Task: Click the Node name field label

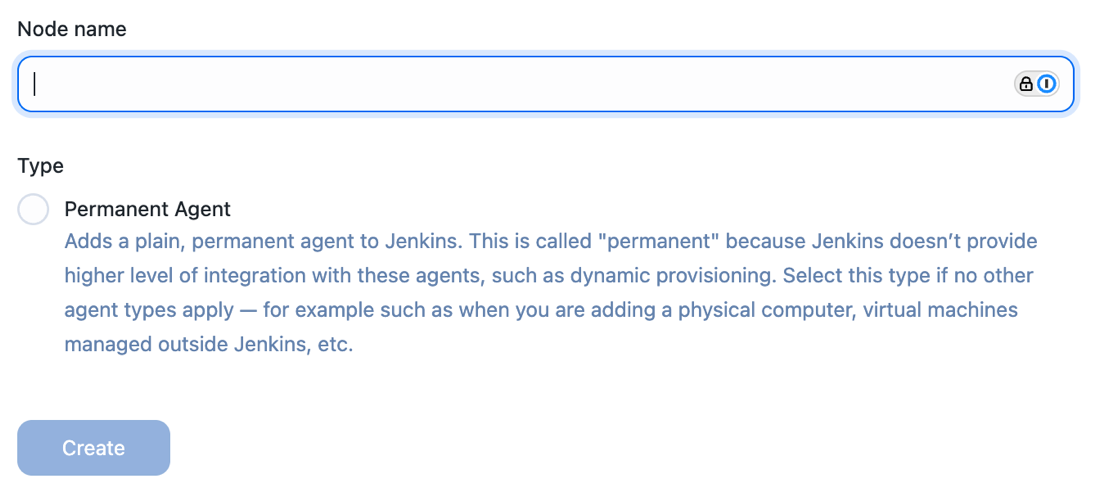Action: click(x=72, y=29)
